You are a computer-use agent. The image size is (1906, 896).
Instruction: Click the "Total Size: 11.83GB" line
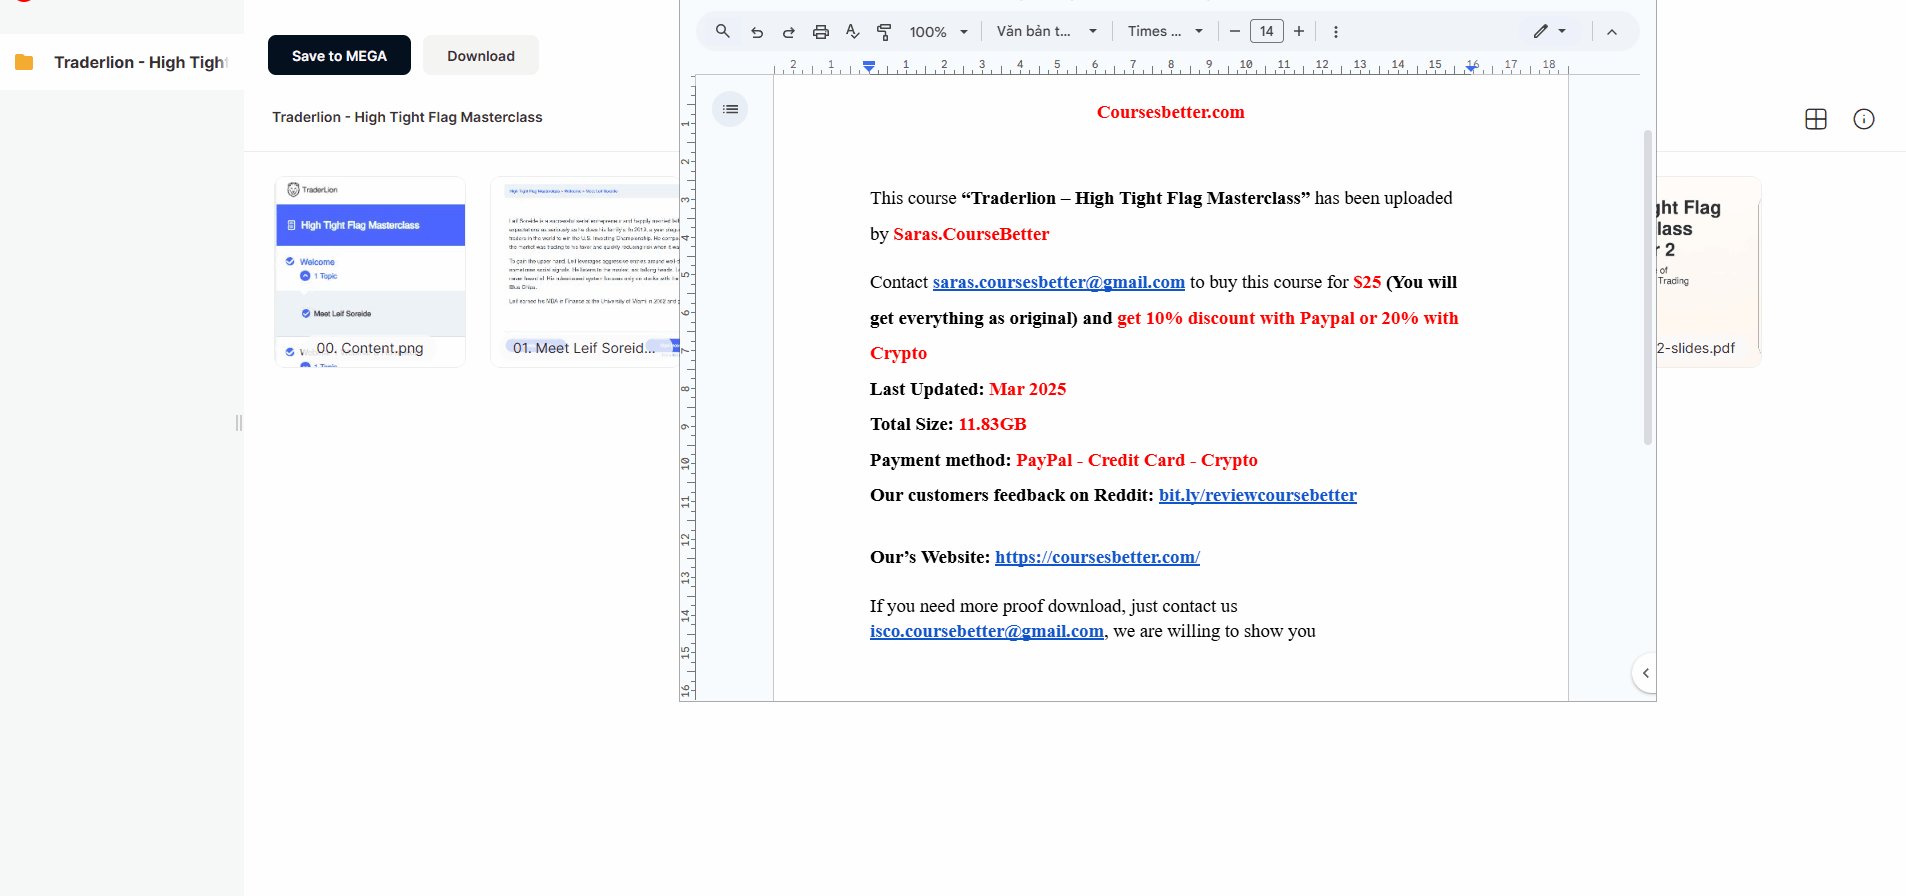(948, 424)
